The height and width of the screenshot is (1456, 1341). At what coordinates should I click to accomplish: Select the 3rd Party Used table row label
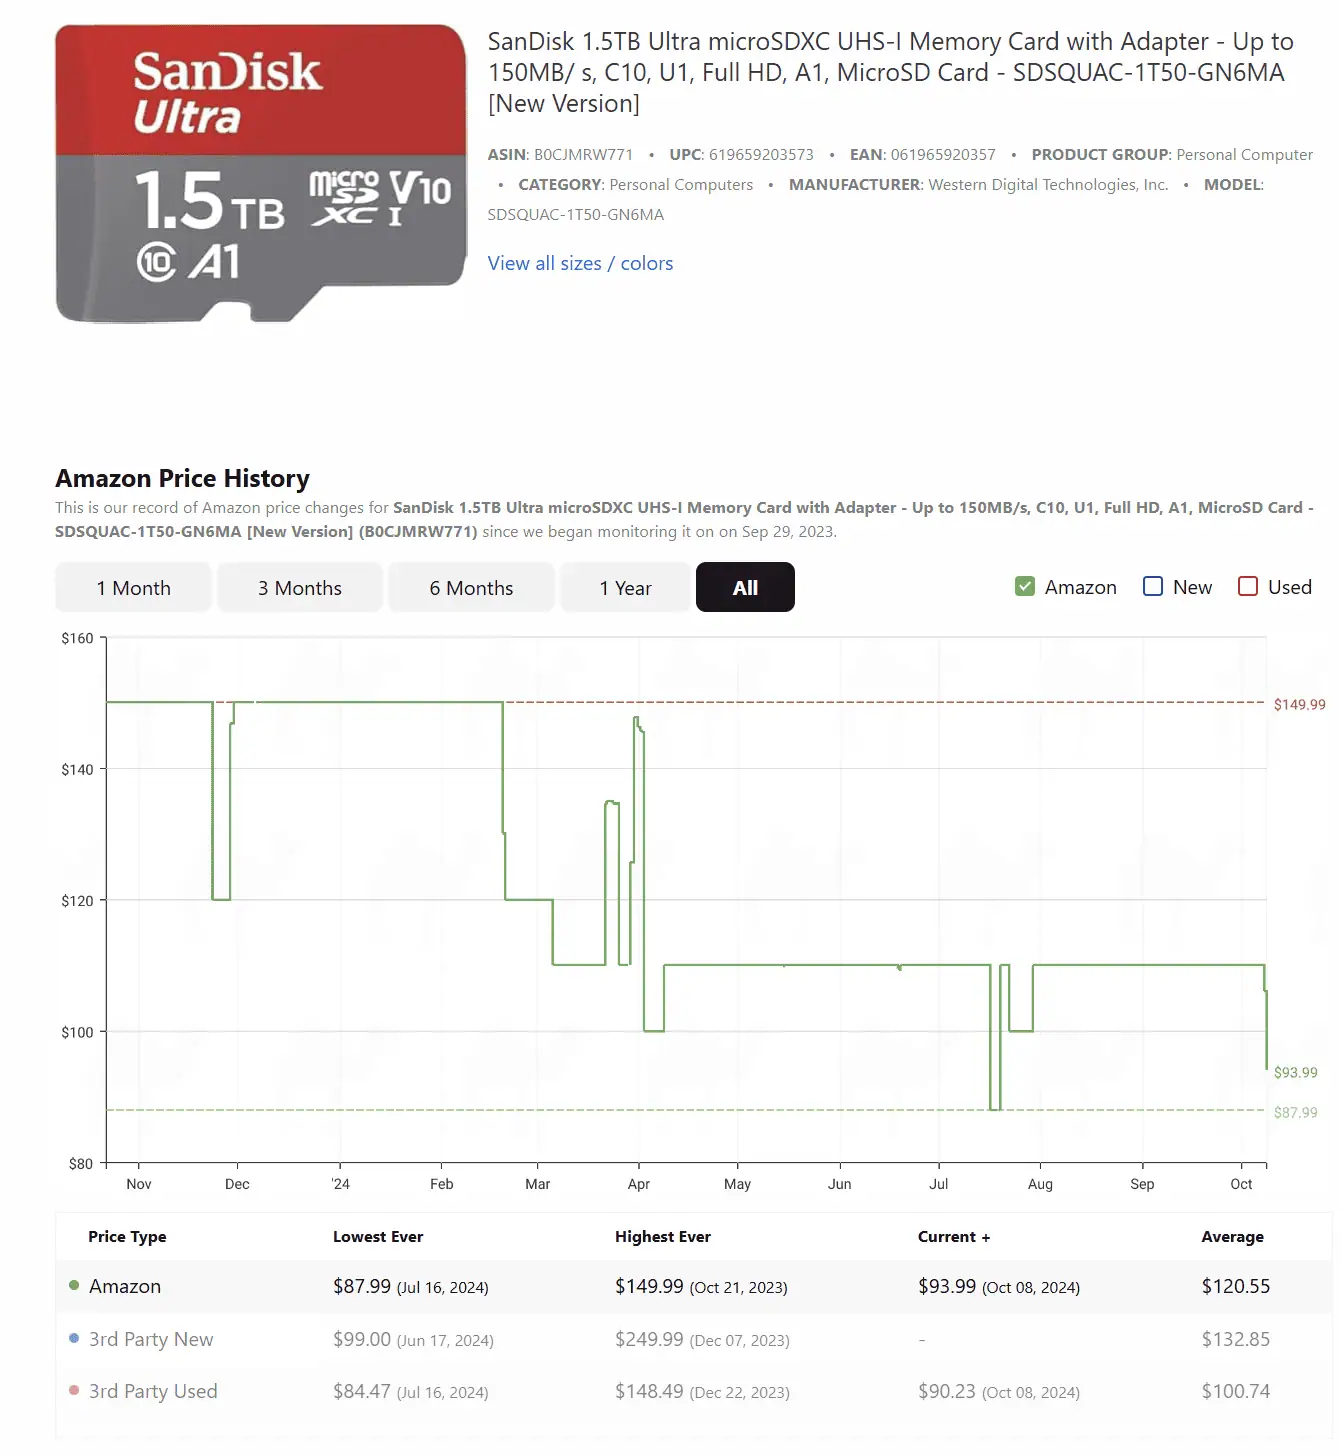coord(153,1392)
